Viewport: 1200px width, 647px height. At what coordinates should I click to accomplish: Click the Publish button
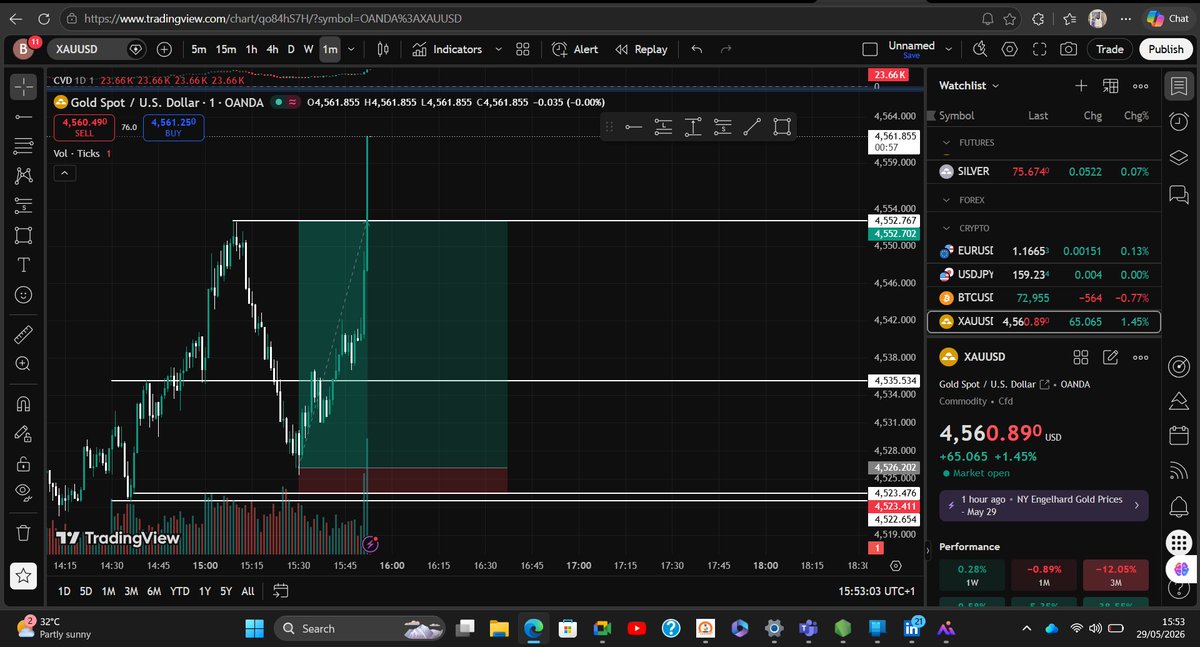tap(1165, 49)
